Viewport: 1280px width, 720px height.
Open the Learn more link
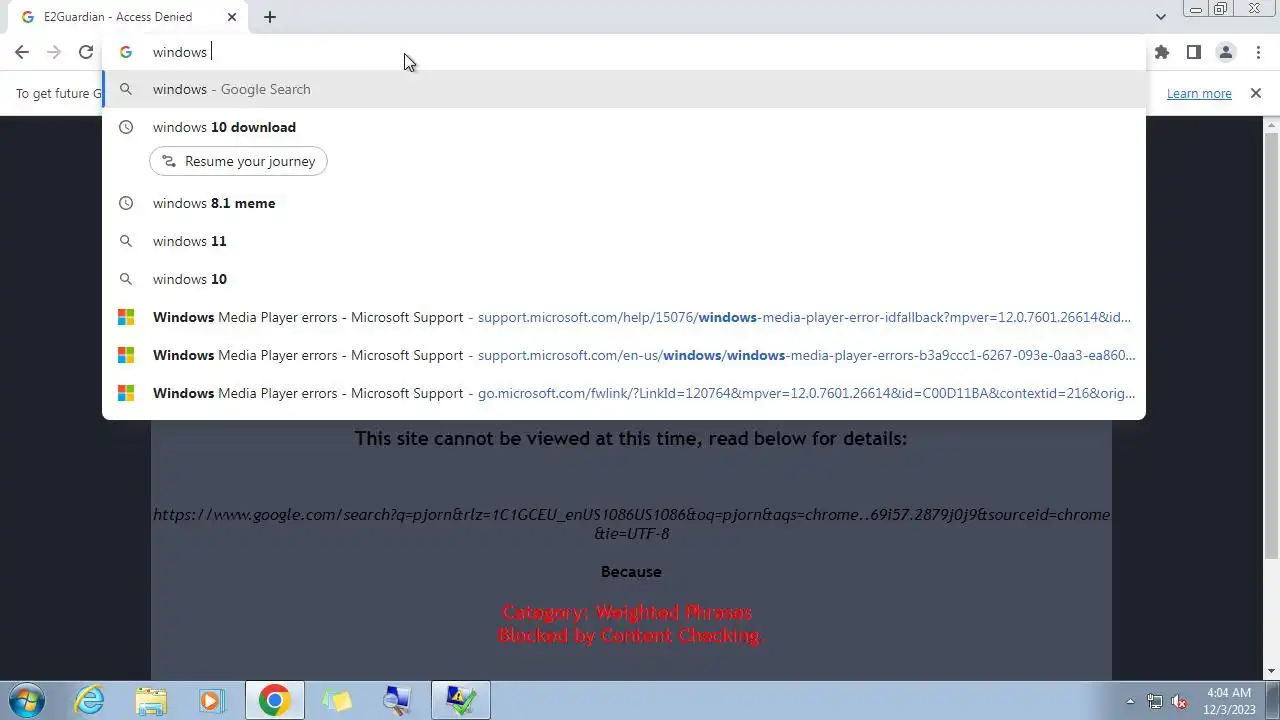click(1199, 93)
